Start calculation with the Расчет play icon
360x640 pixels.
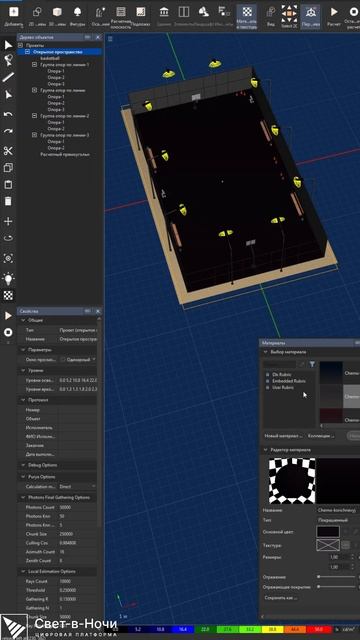334,12
